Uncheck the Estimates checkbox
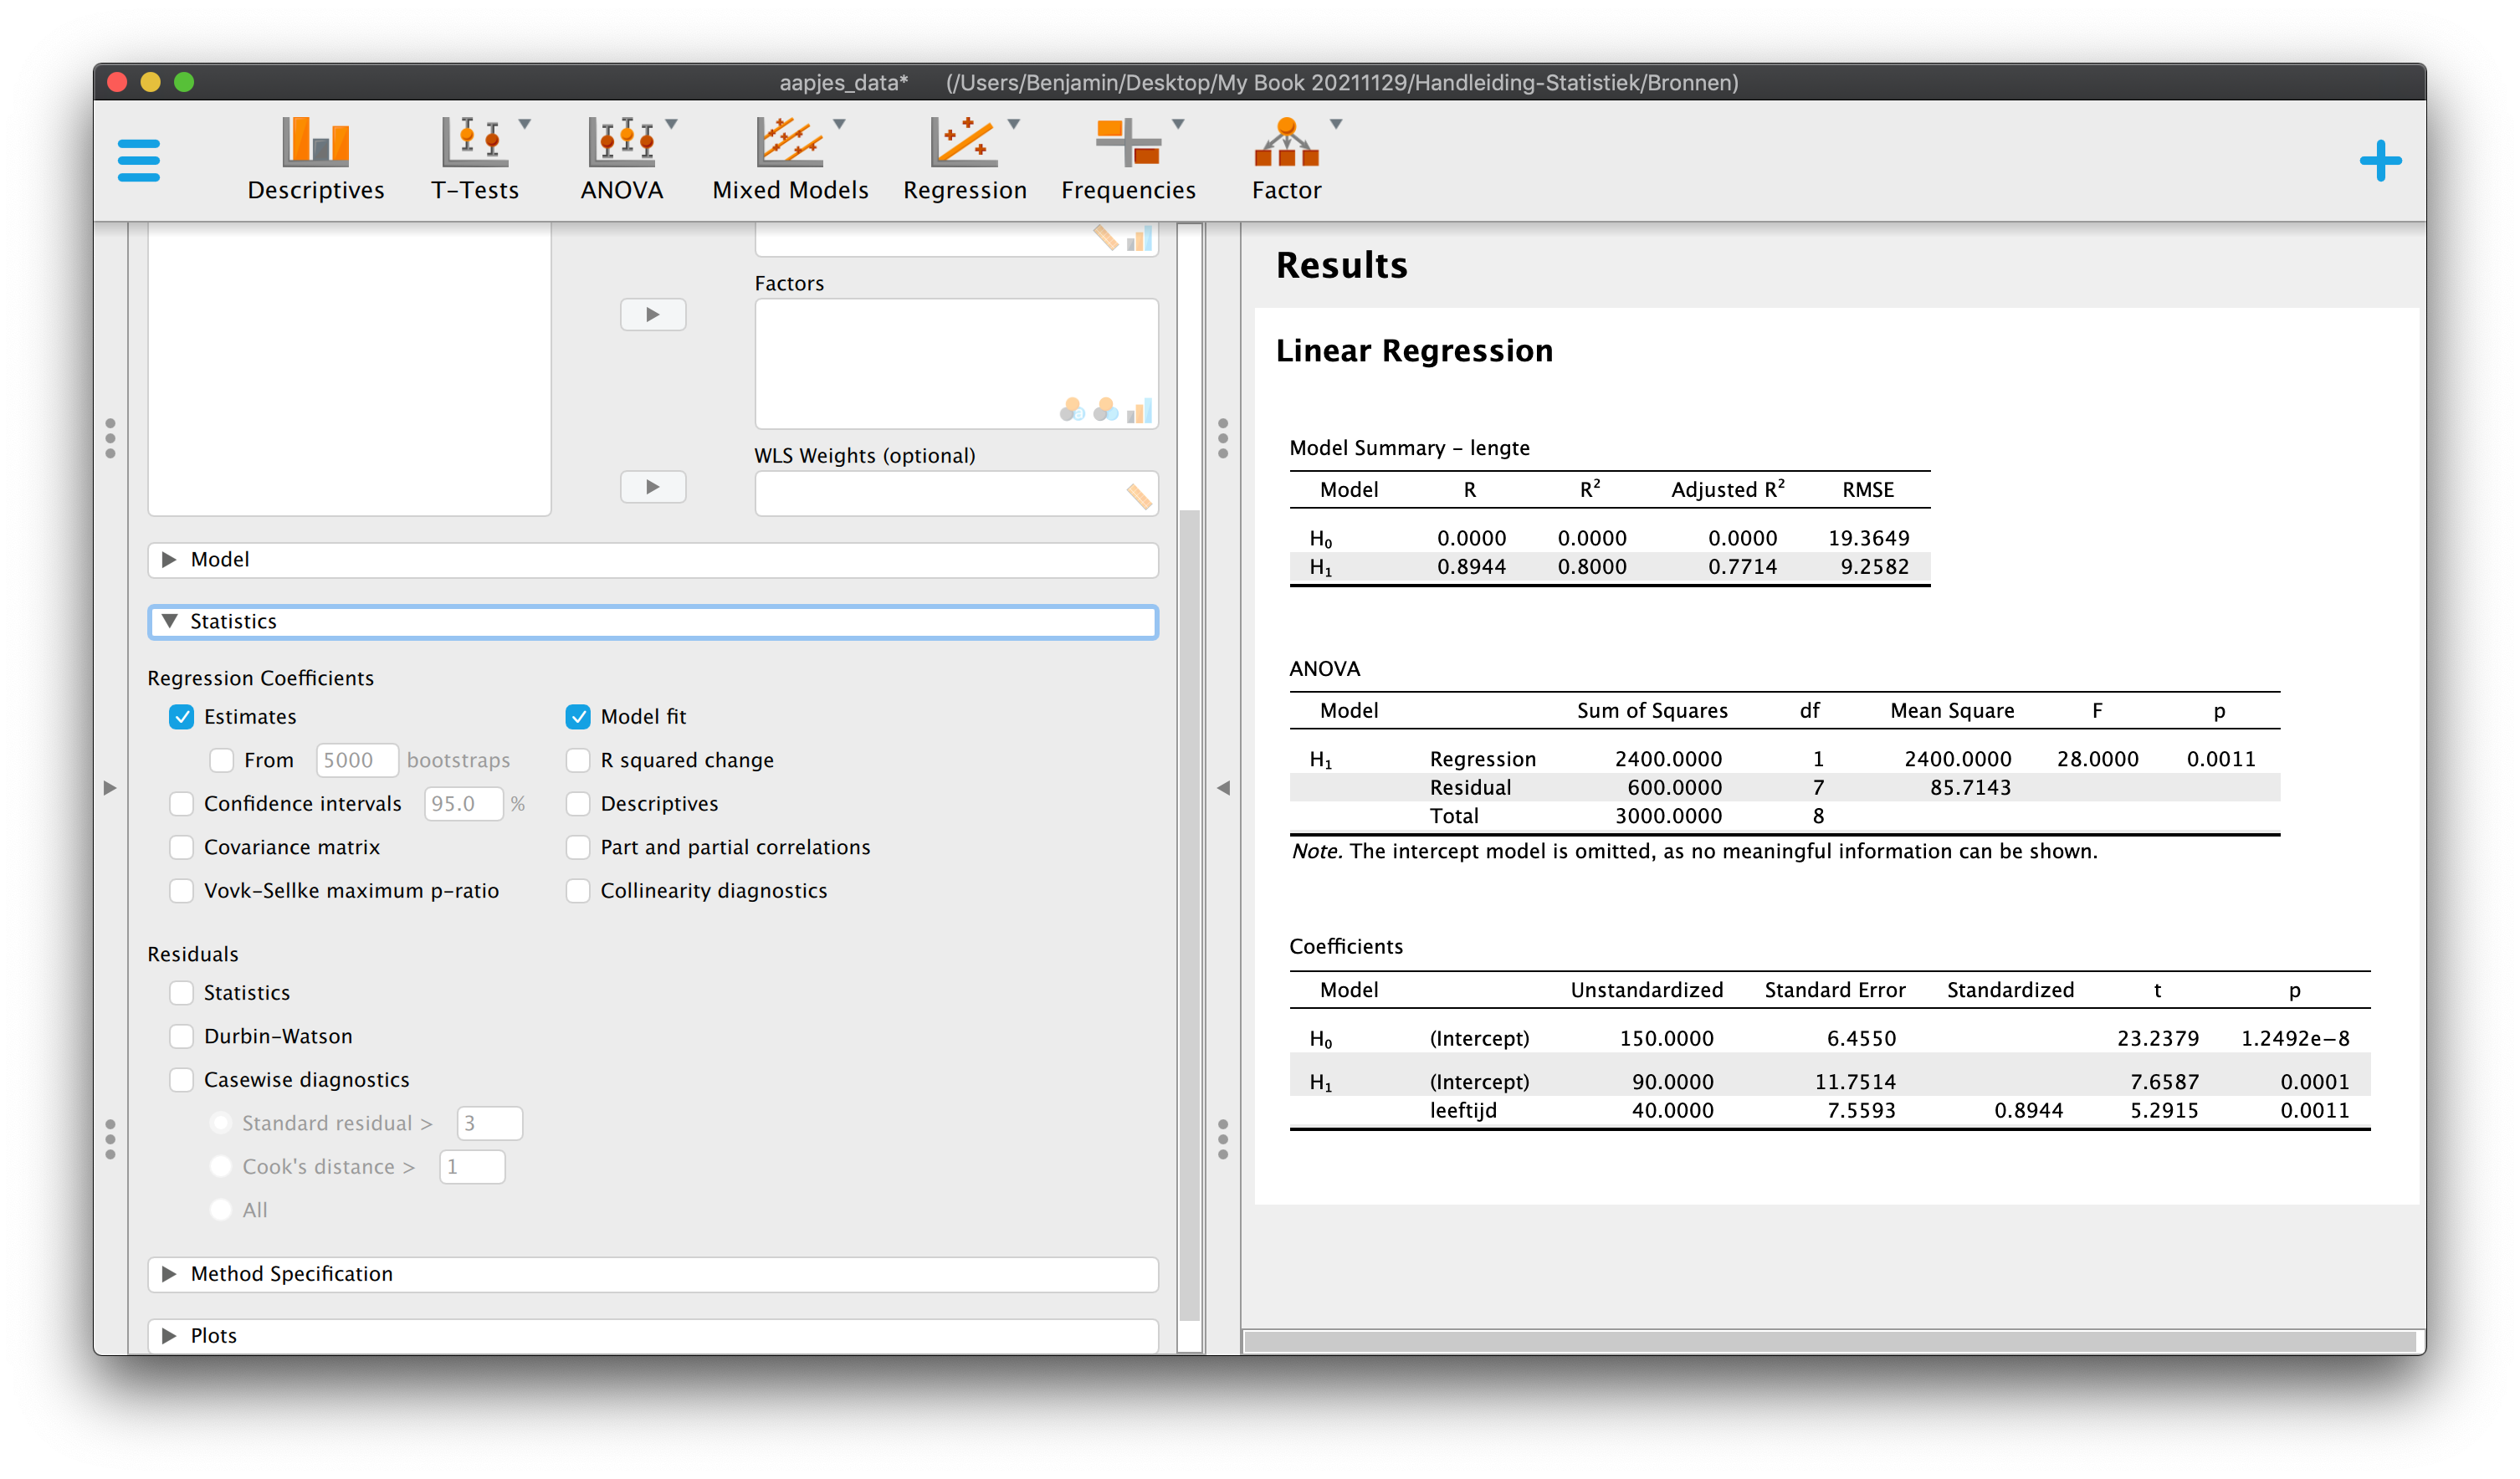Image resolution: width=2520 pixels, height=1479 pixels. click(181, 717)
